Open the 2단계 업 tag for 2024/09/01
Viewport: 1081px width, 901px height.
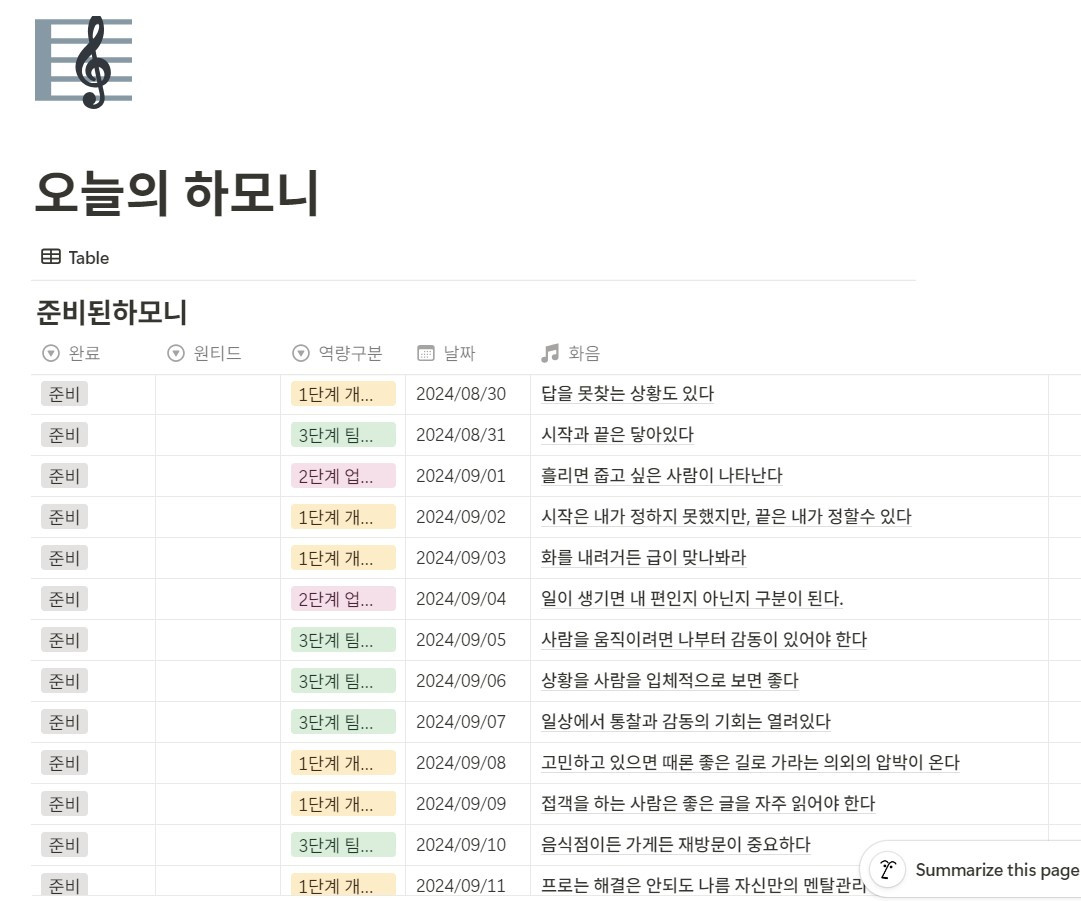[x=343, y=476]
